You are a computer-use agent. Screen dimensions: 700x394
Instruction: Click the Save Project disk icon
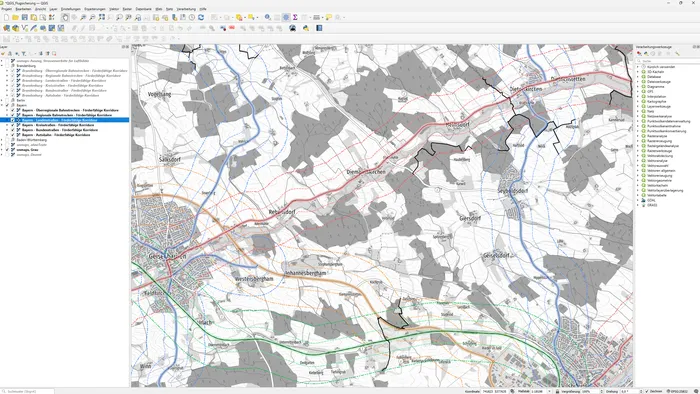(25, 17)
